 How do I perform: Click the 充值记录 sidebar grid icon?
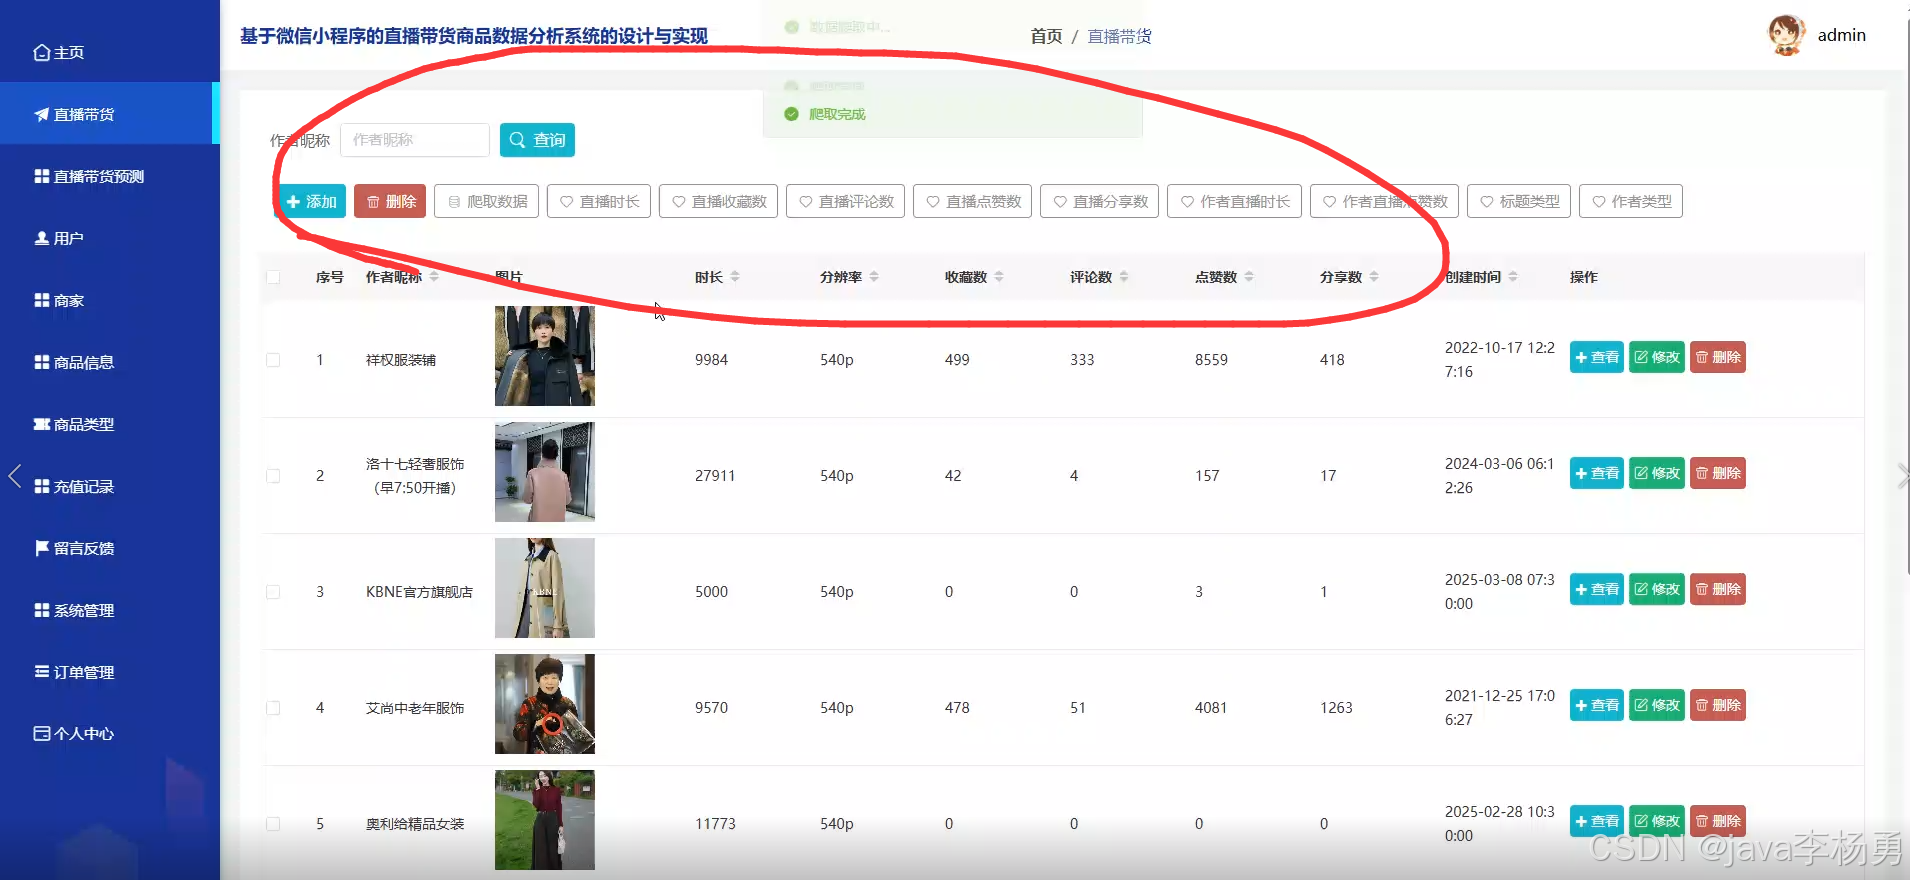coord(42,486)
